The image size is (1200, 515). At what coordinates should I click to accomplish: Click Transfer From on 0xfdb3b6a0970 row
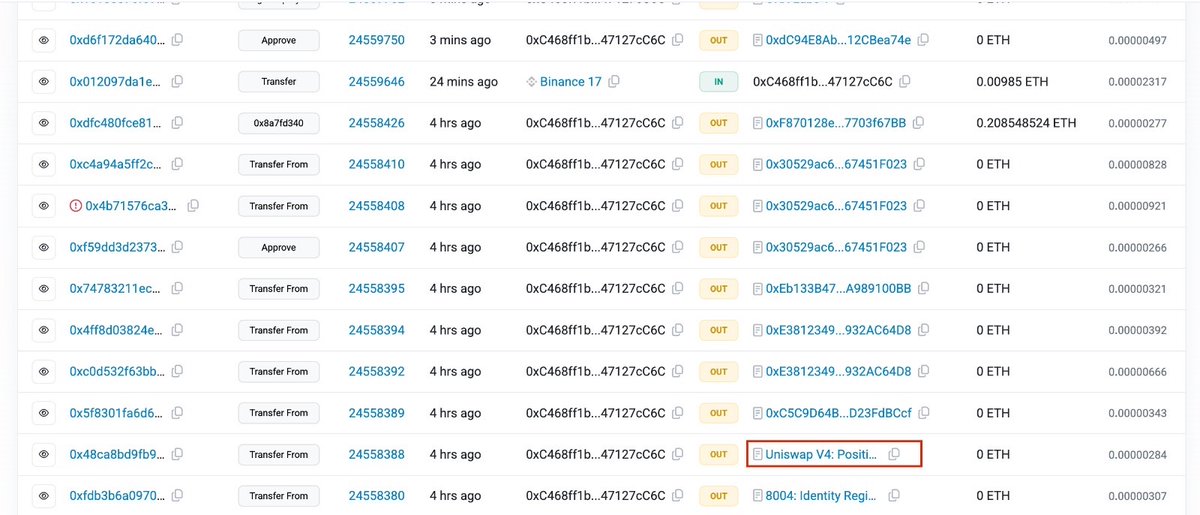pos(279,496)
